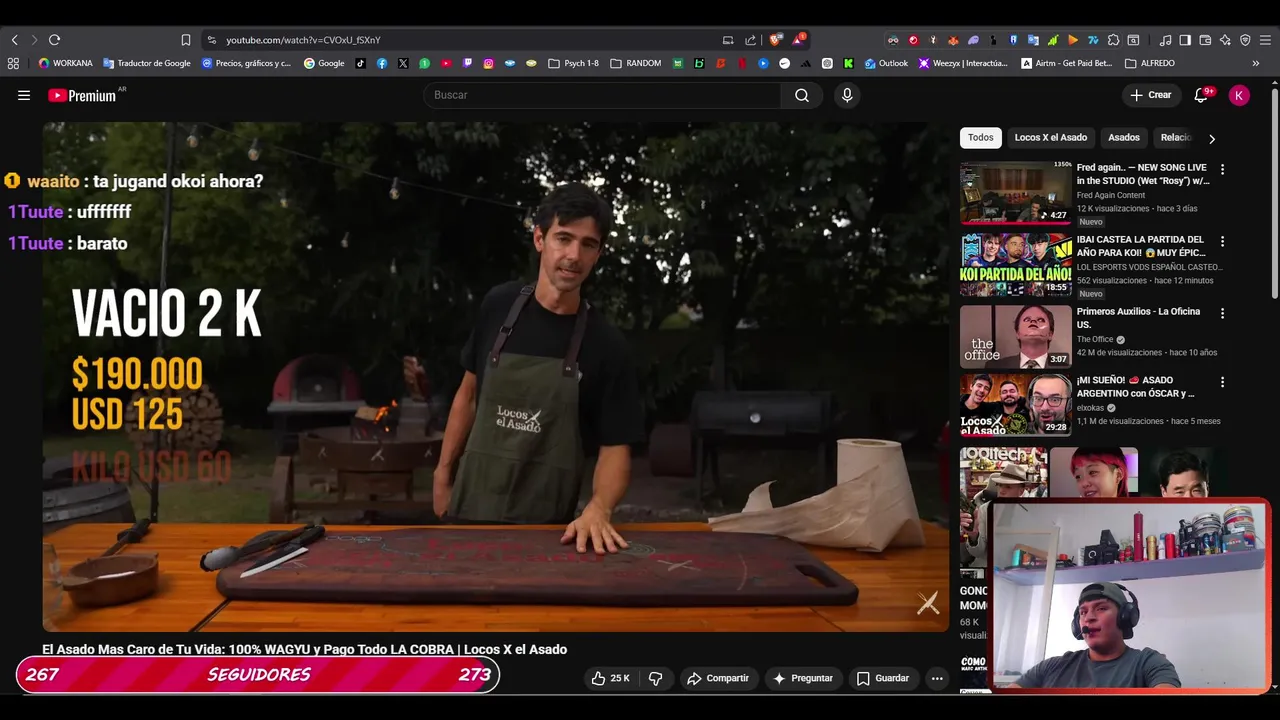Open IBAI CASTEA LA PARTIDA video thumbnail
The width and height of the screenshot is (1280, 720).
point(1015,265)
